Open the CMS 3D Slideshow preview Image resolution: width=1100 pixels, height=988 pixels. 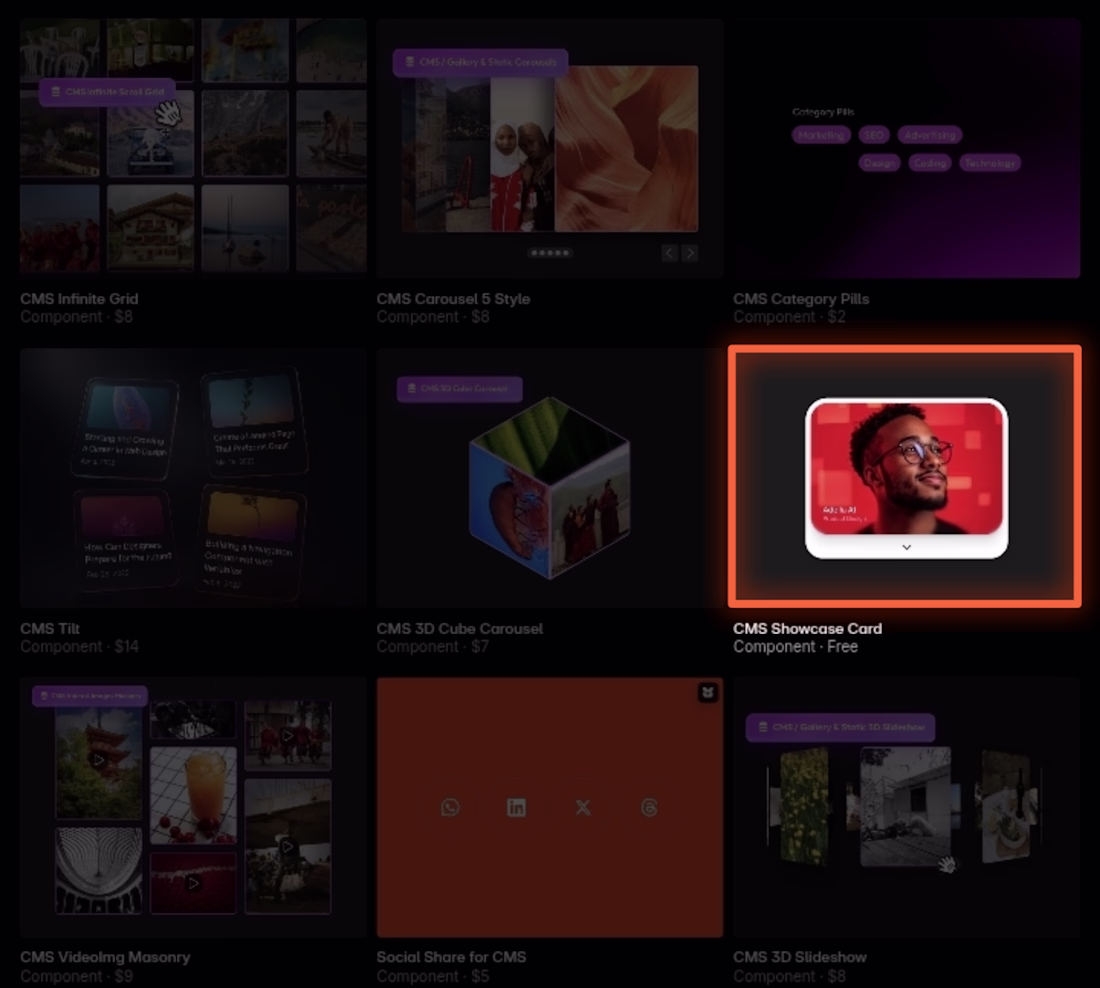click(906, 807)
